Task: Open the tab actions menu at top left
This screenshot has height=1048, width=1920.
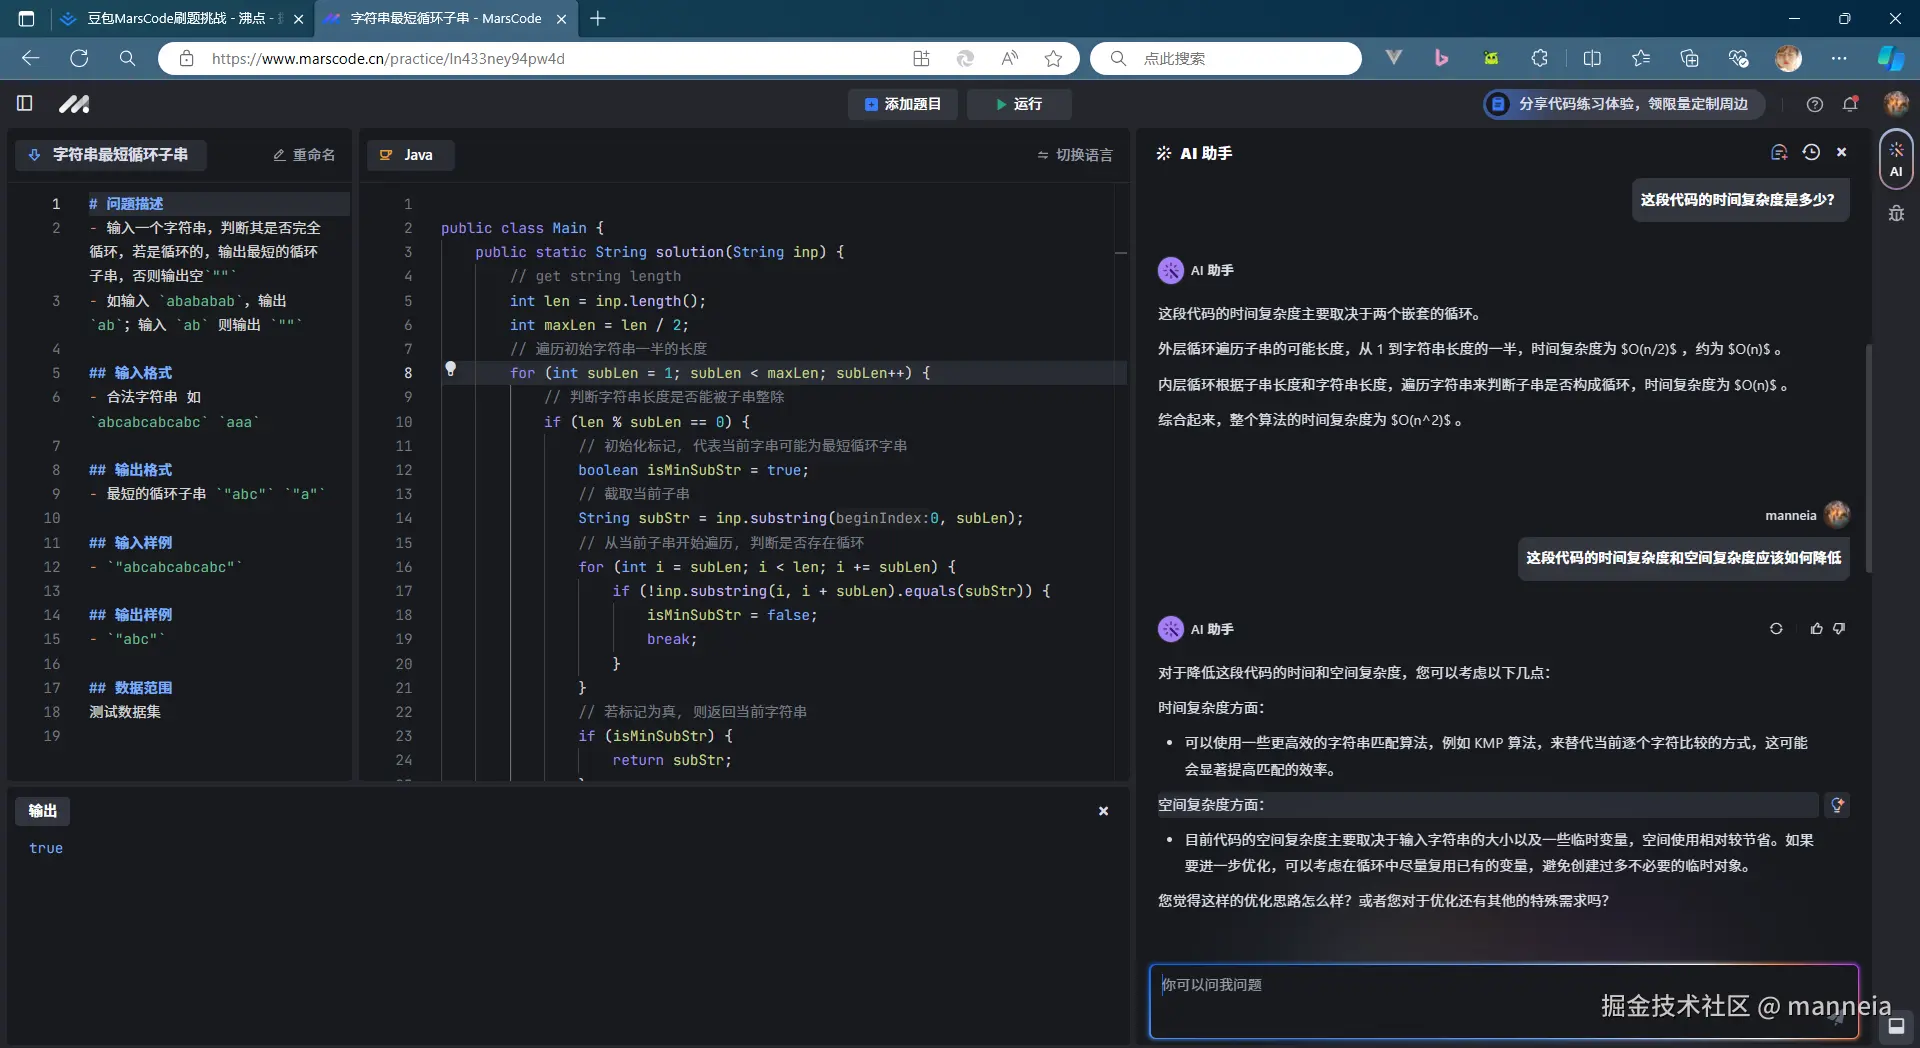Action: 26,18
